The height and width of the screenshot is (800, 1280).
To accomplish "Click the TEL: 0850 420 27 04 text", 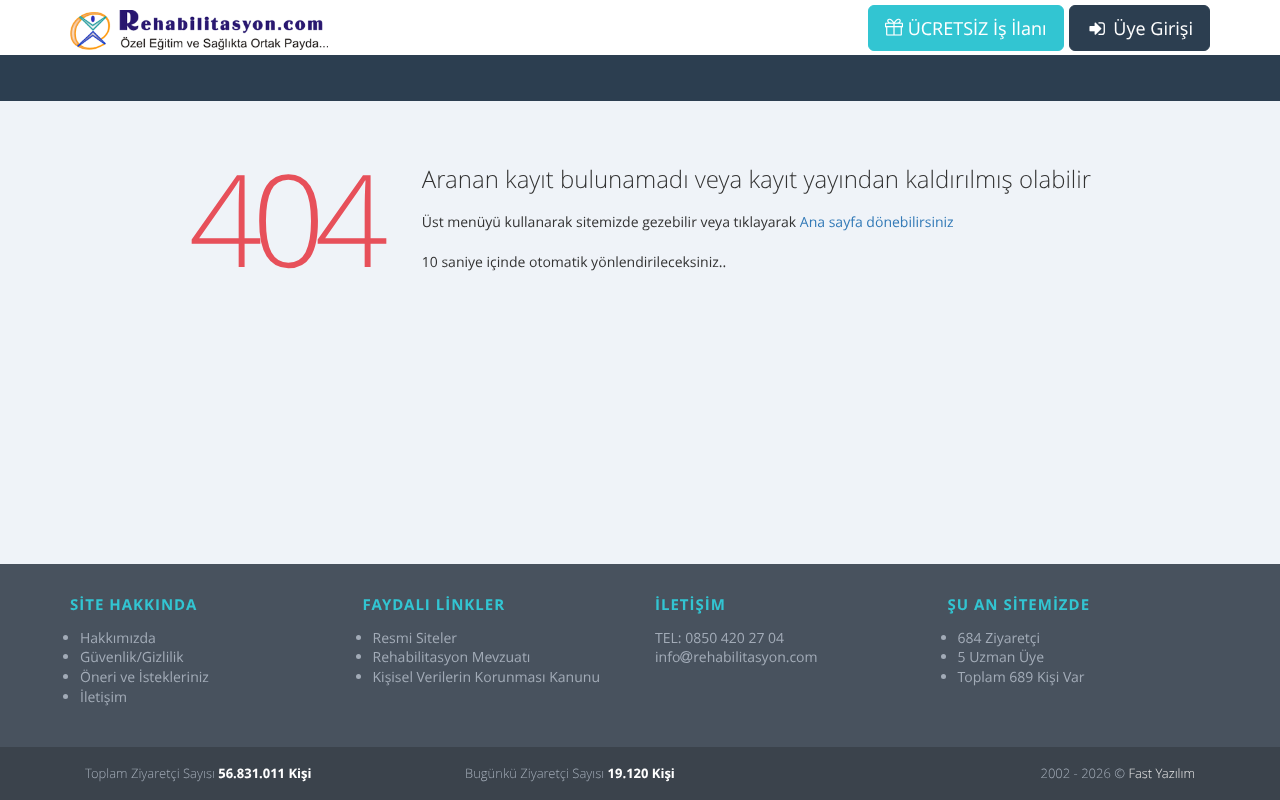I will click(x=719, y=638).
